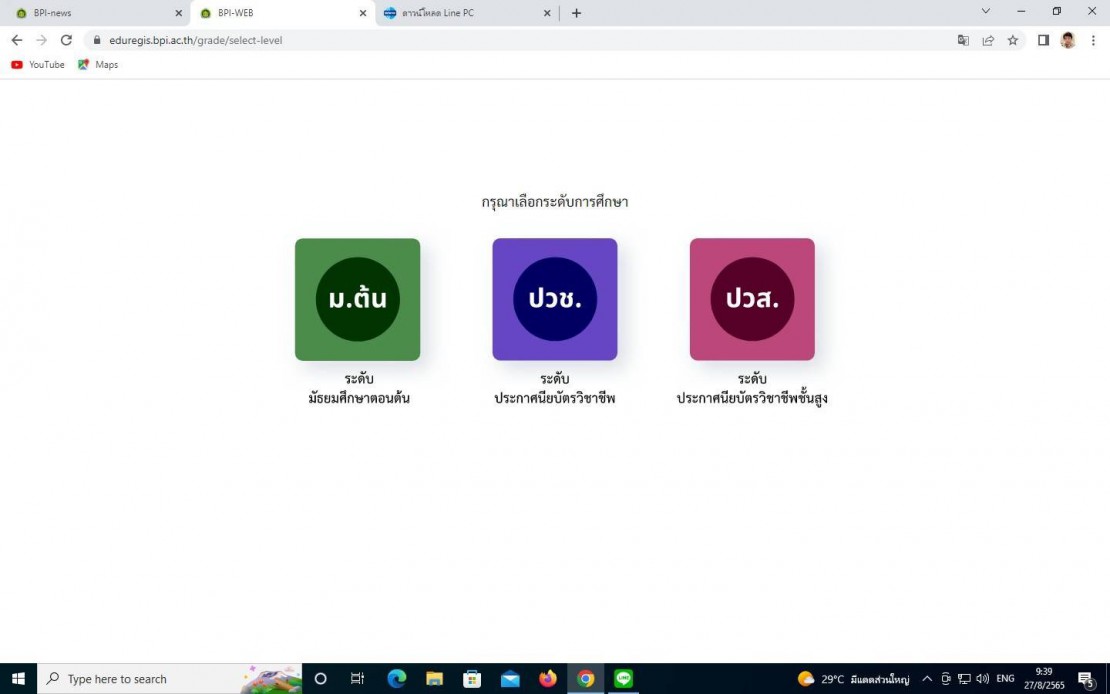
Task: Toggle the browser side panel
Action: [x=1043, y=40]
